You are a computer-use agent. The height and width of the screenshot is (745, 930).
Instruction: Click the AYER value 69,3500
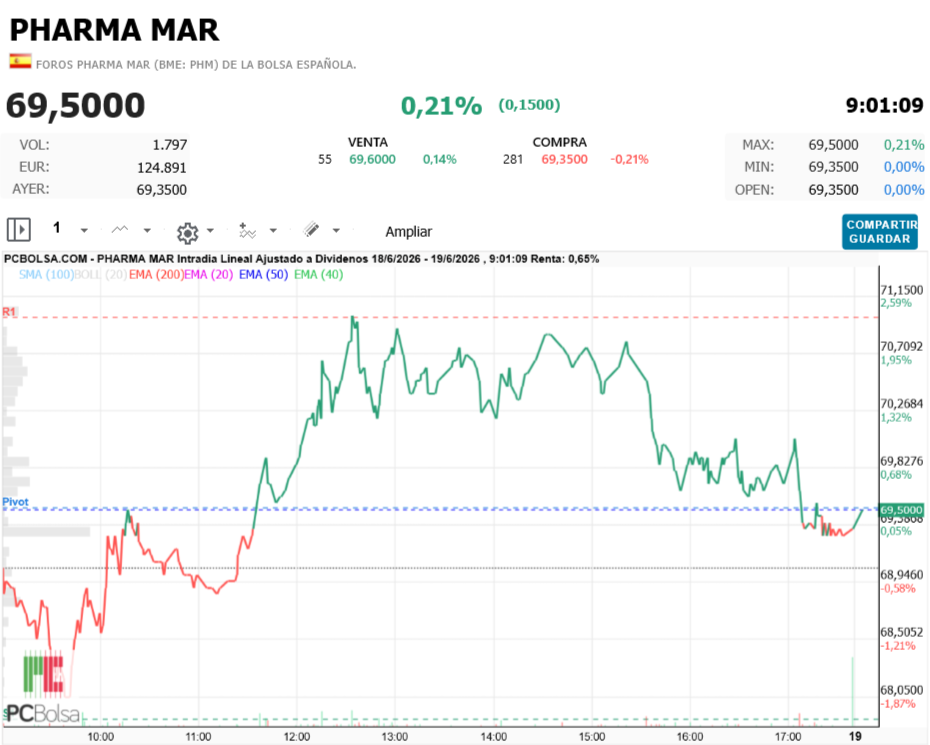[161, 190]
